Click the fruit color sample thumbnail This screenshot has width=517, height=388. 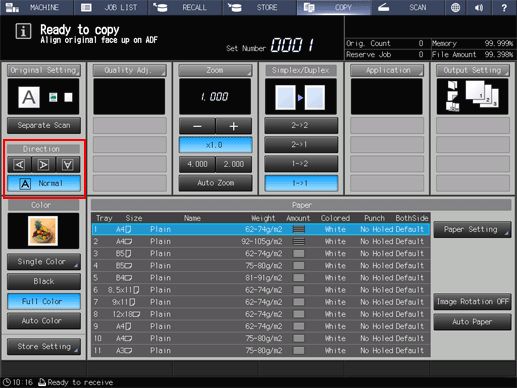pyautogui.click(x=43, y=231)
